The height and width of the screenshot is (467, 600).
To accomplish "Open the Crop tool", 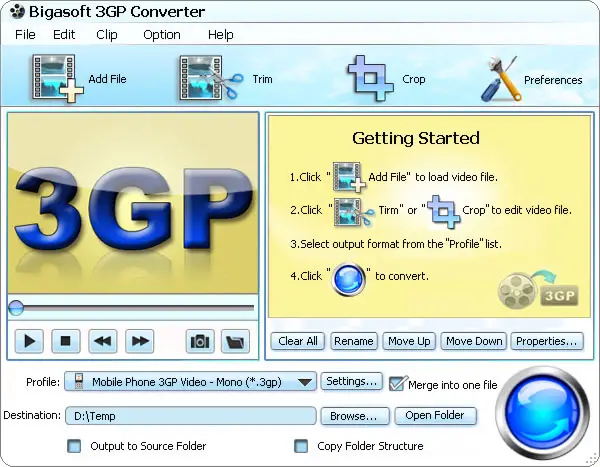I will click(370, 78).
